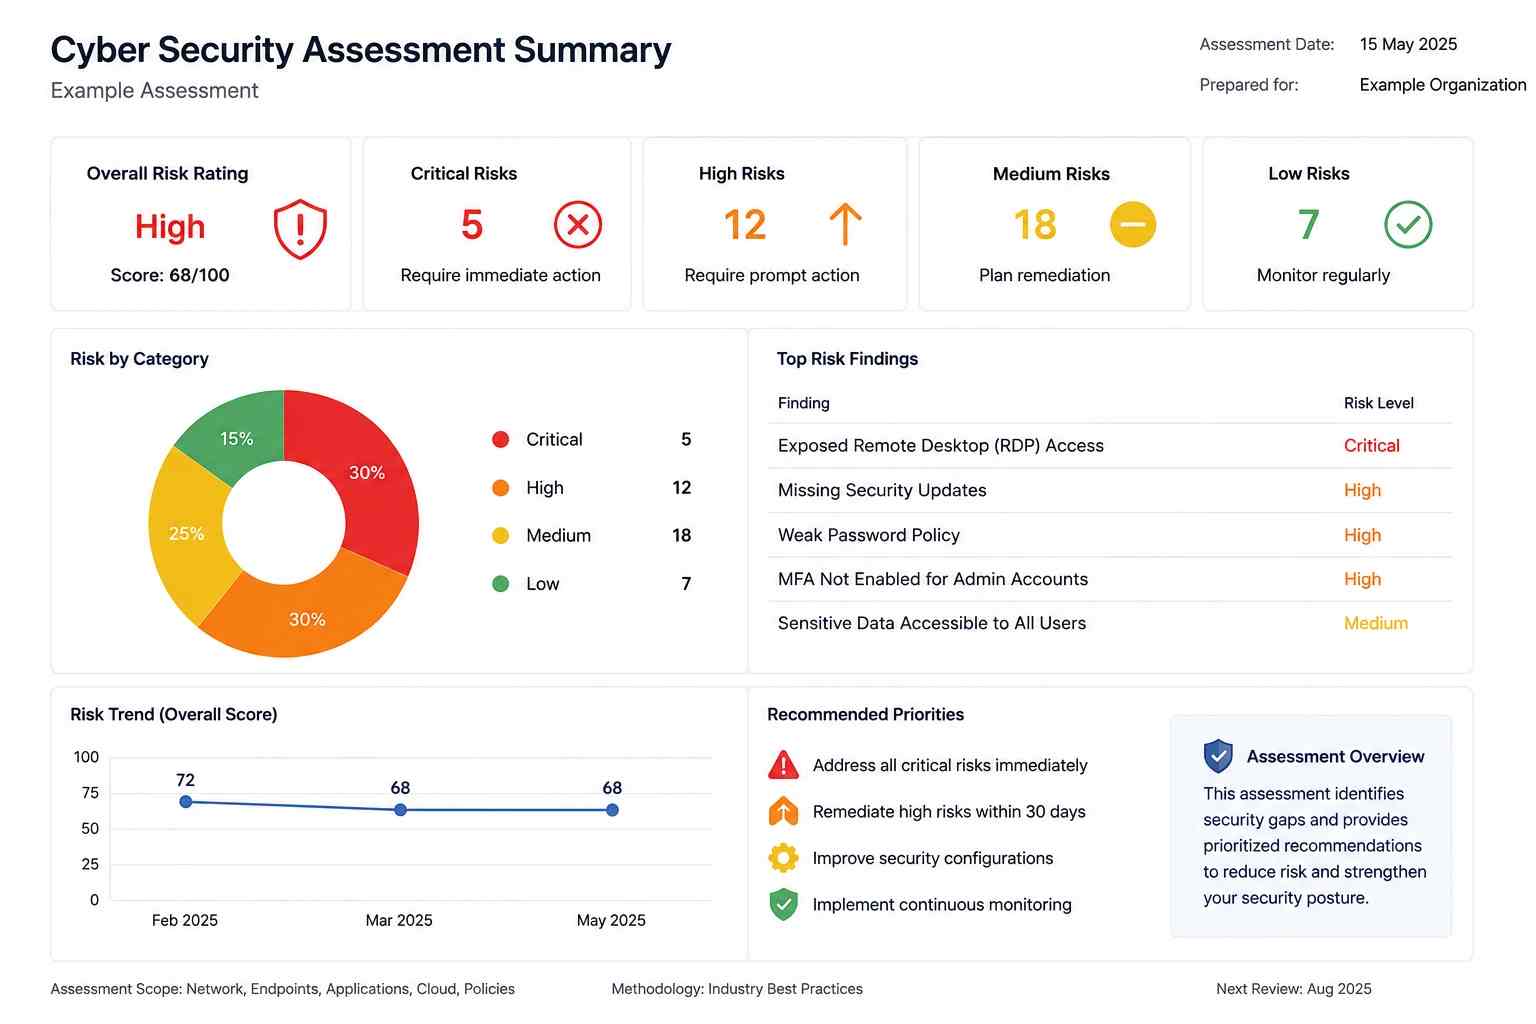Click Implement continuous monitoring text
This screenshot has width=1536, height=1024.
[942, 904]
